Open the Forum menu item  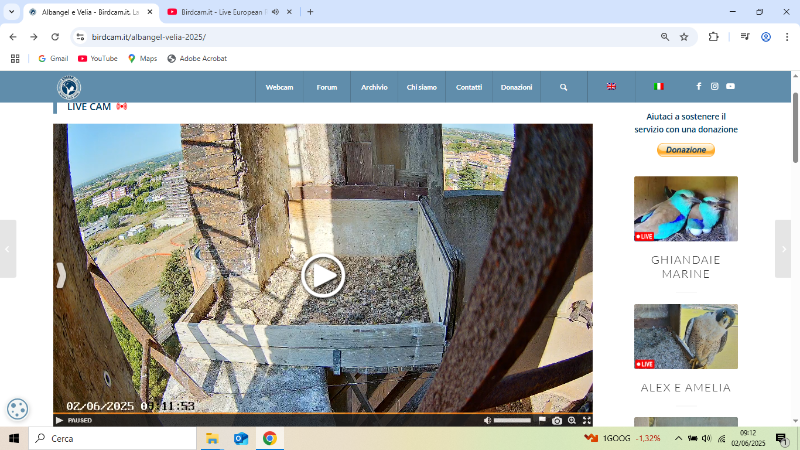point(327,87)
